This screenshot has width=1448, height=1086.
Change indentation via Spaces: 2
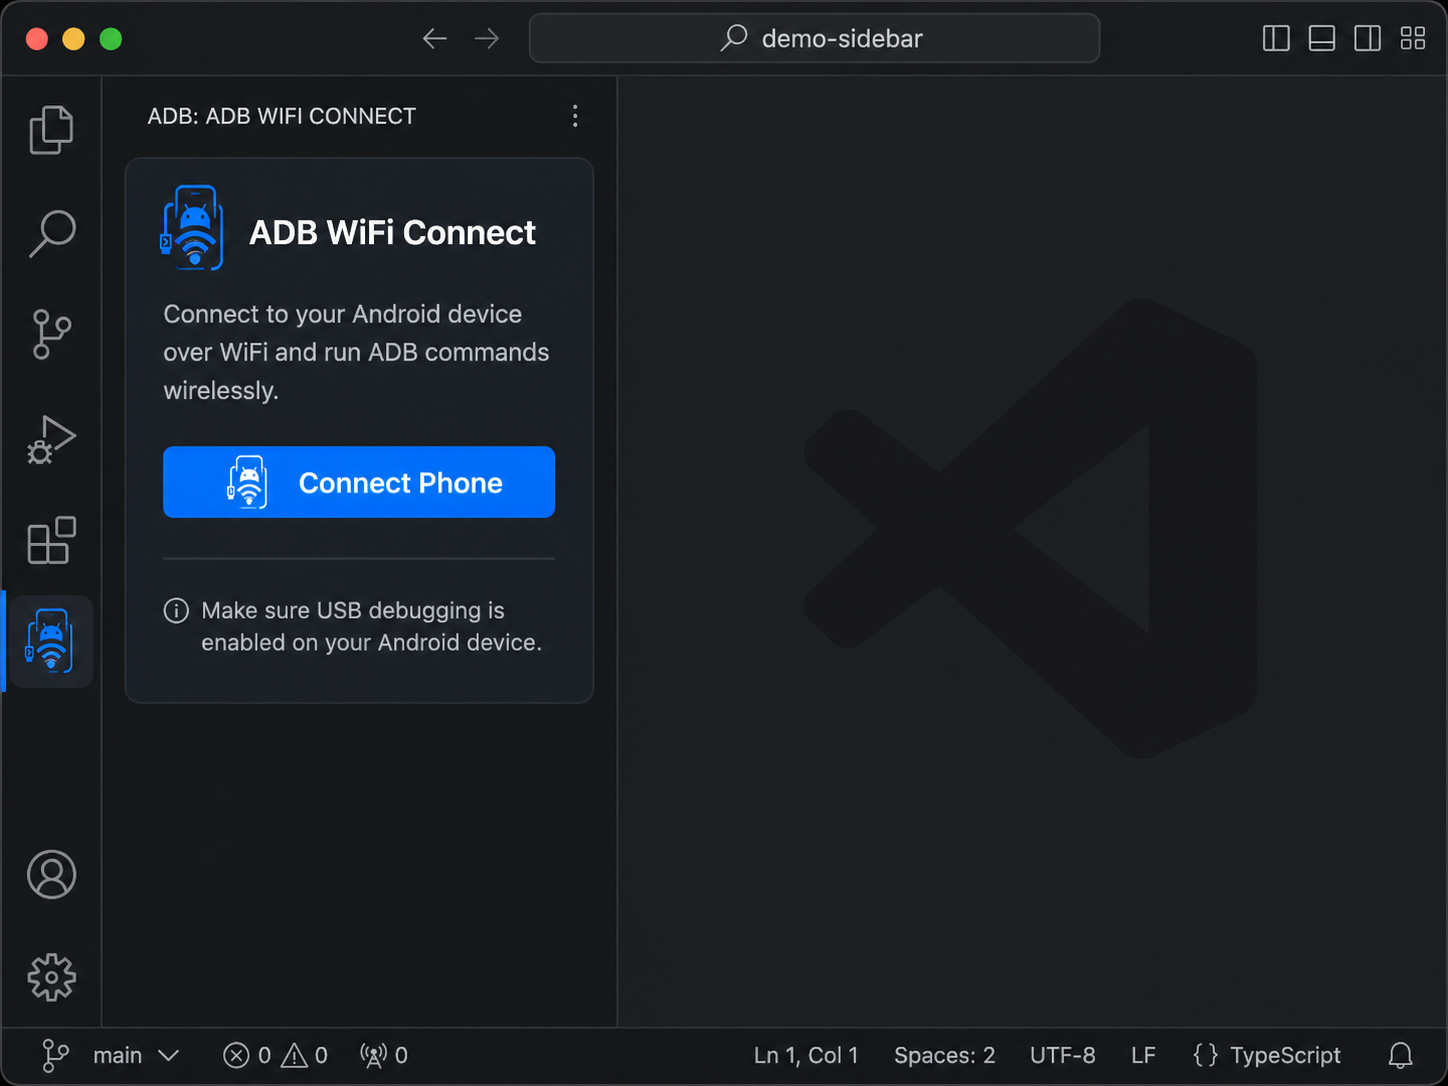pyautogui.click(x=944, y=1055)
